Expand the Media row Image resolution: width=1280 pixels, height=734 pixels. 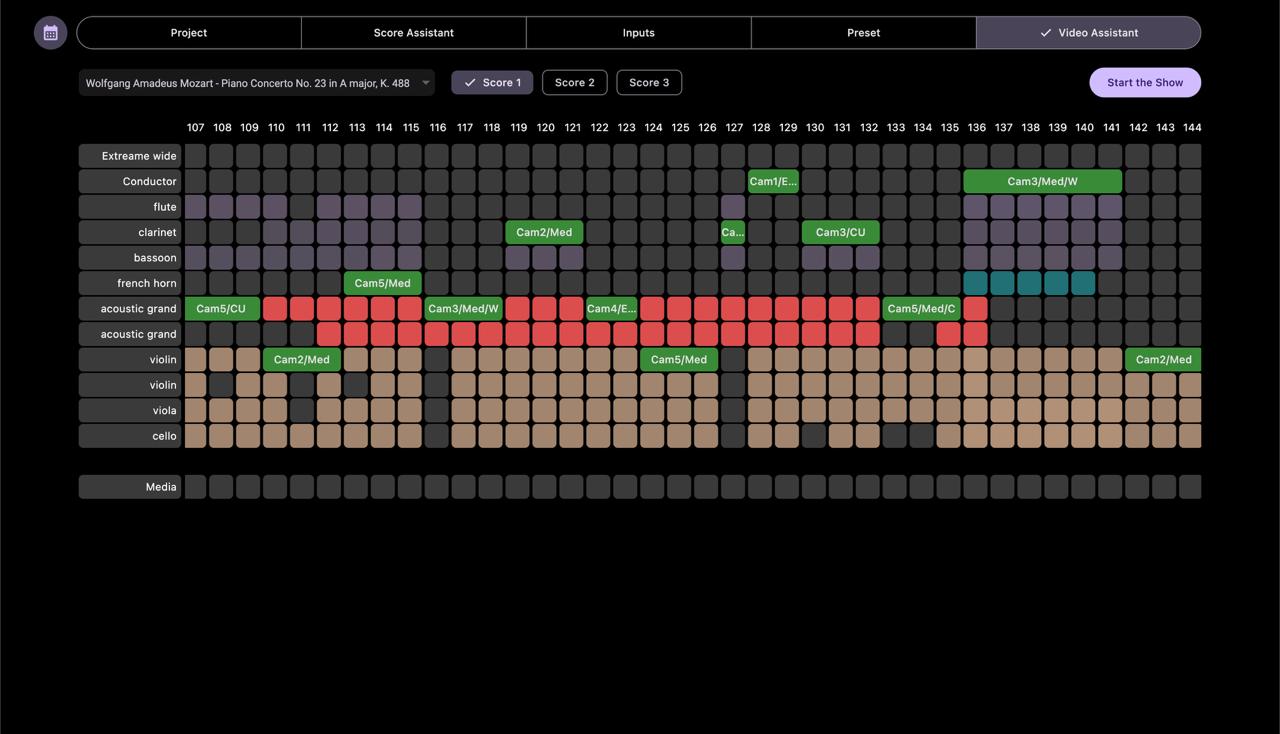coord(162,487)
